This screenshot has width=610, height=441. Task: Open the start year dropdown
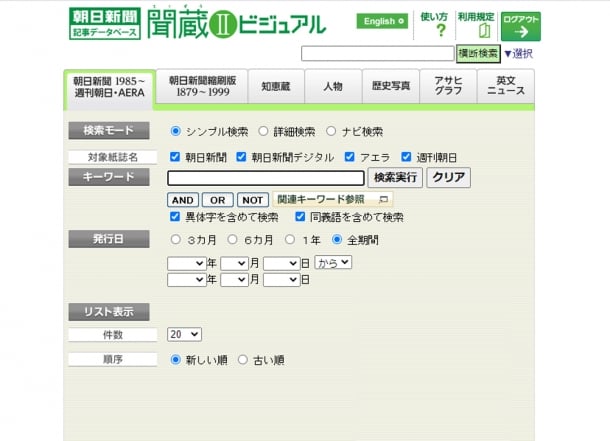pyautogui.click(x=186, y=264)
